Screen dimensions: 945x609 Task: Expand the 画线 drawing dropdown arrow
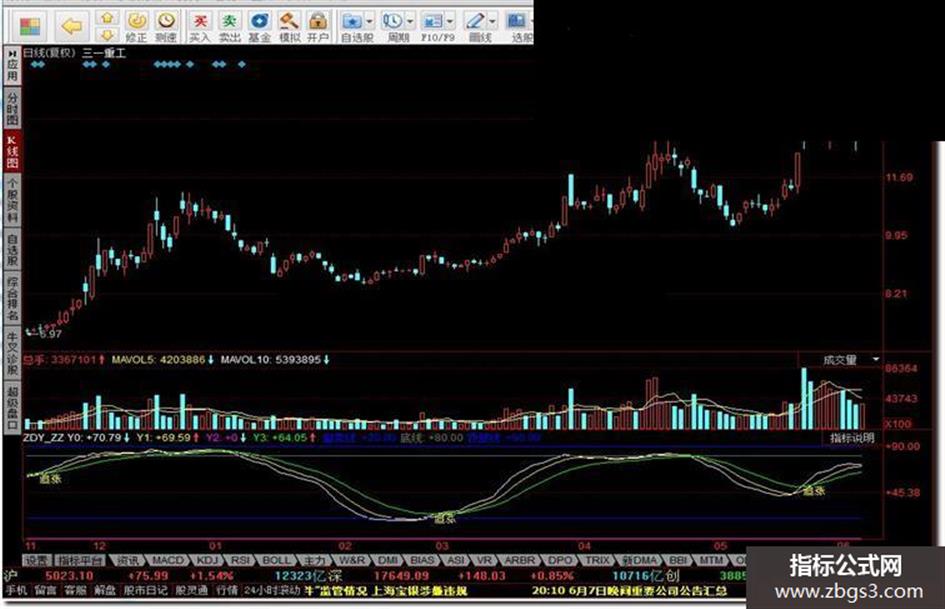[492, 22]
